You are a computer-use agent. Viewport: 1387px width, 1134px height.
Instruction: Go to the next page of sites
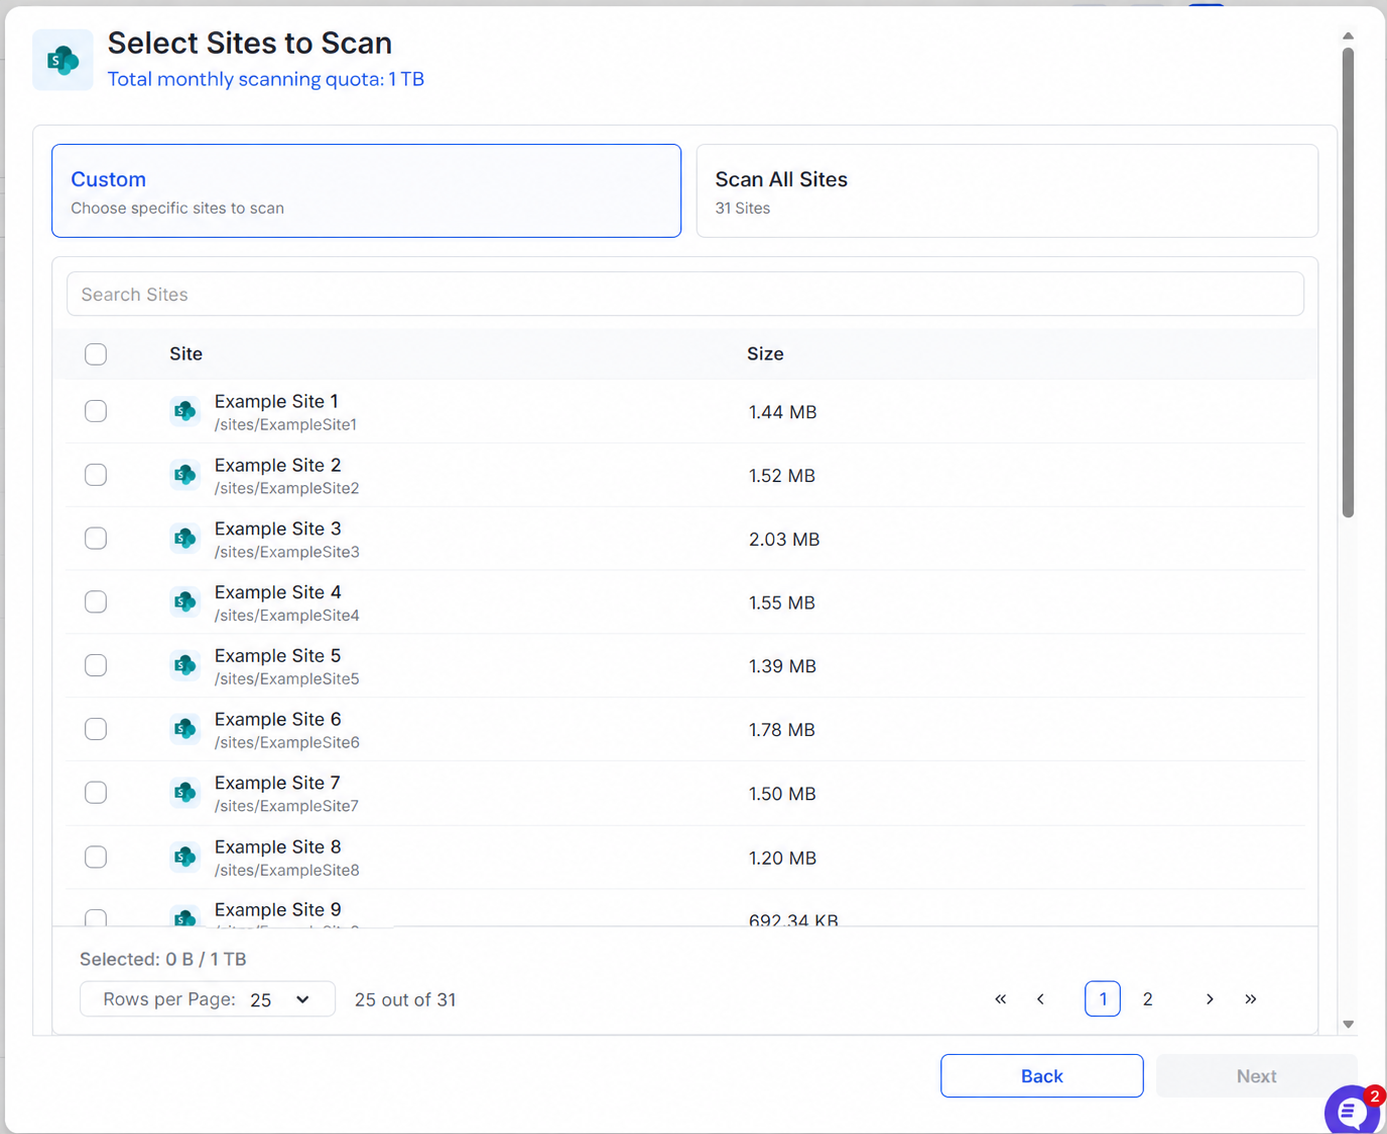(1210, 999)
